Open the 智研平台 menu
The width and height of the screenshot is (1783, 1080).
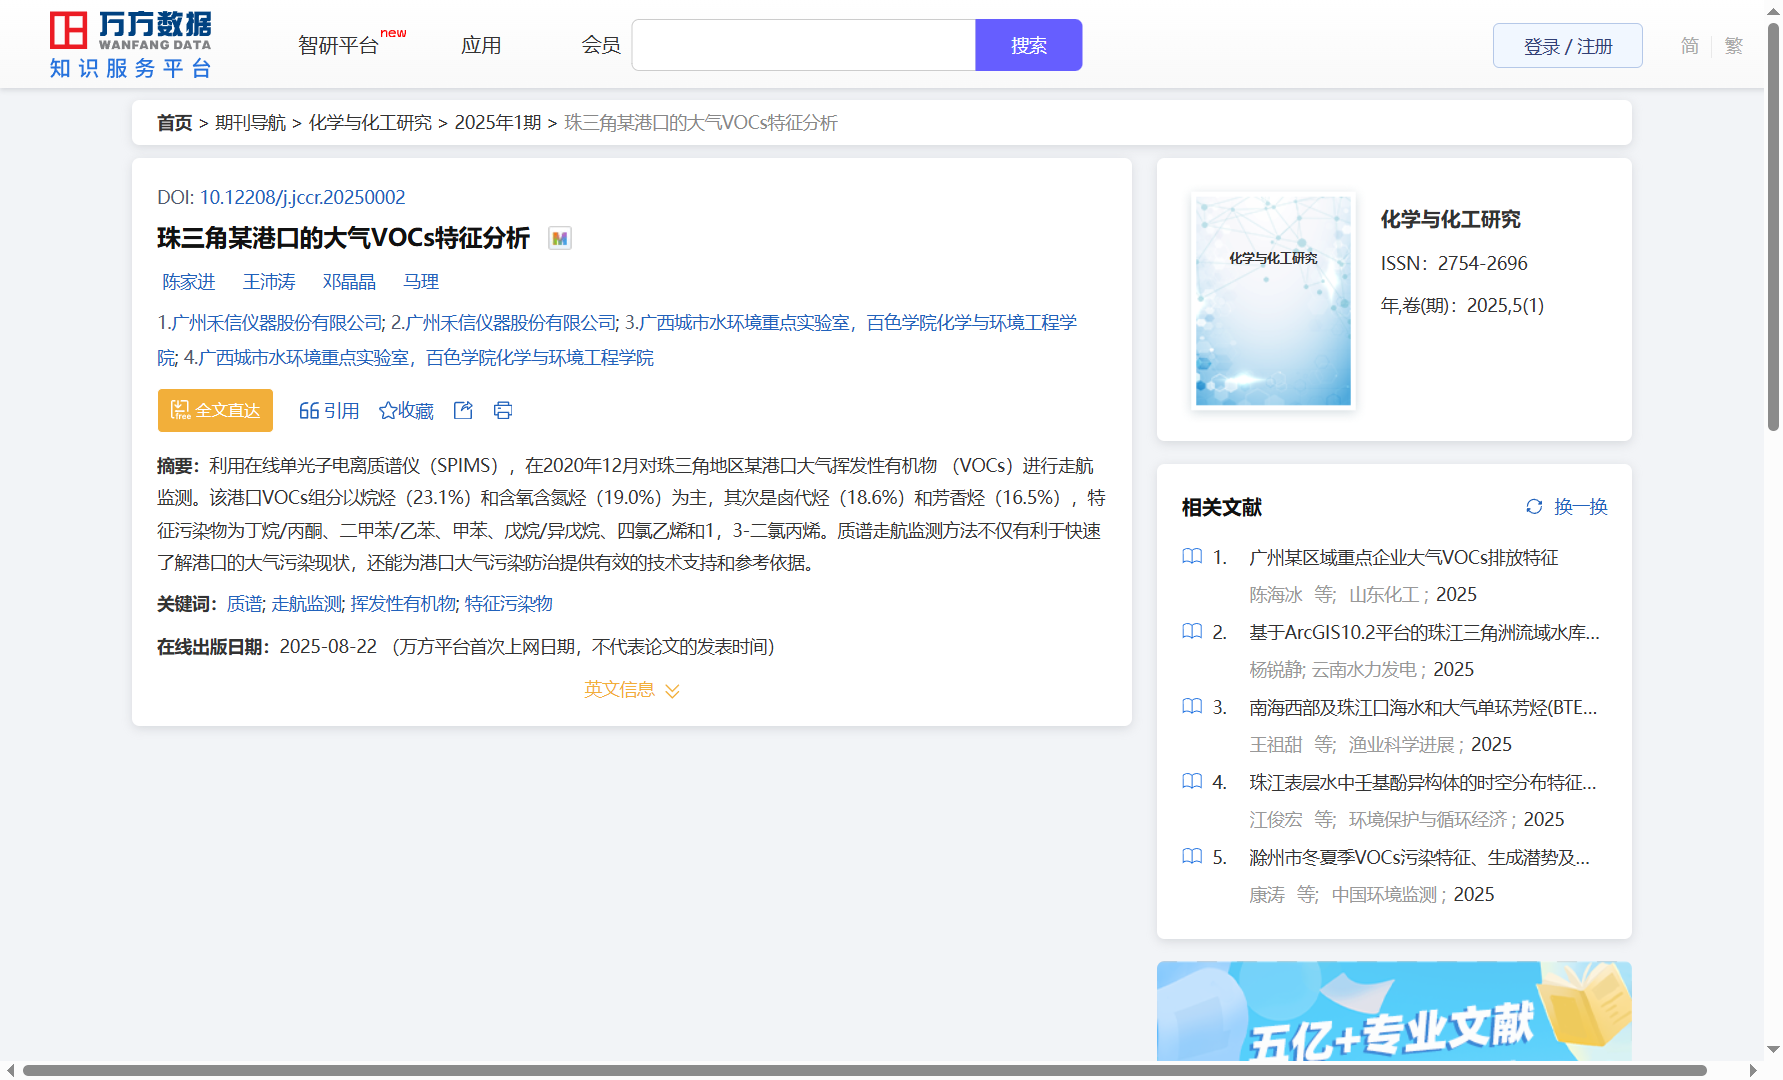339,46
